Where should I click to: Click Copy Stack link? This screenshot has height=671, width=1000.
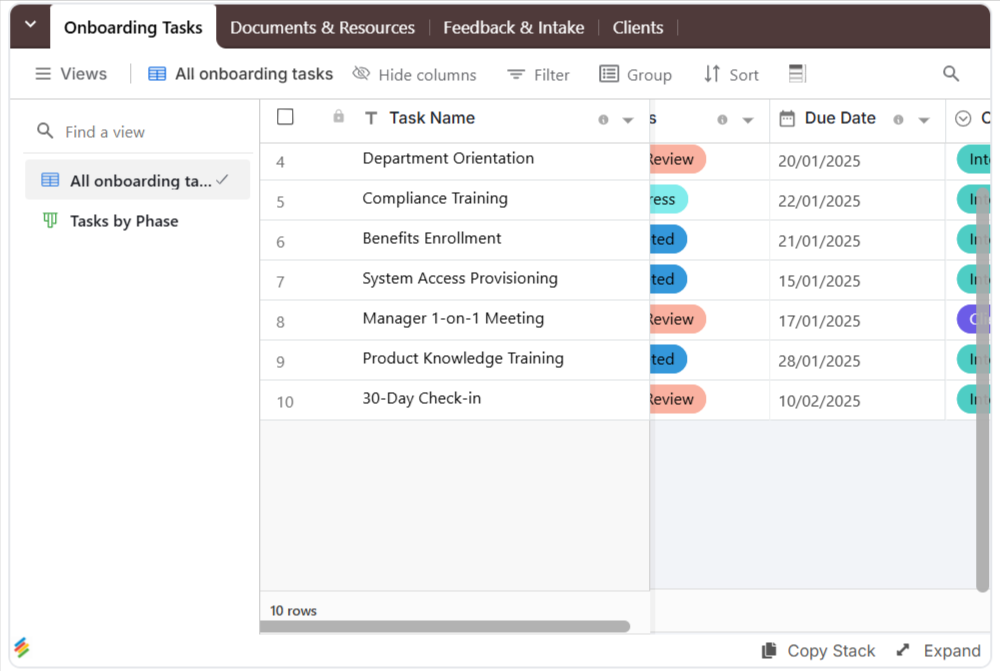pyautogui.click(x=818, y=651)
